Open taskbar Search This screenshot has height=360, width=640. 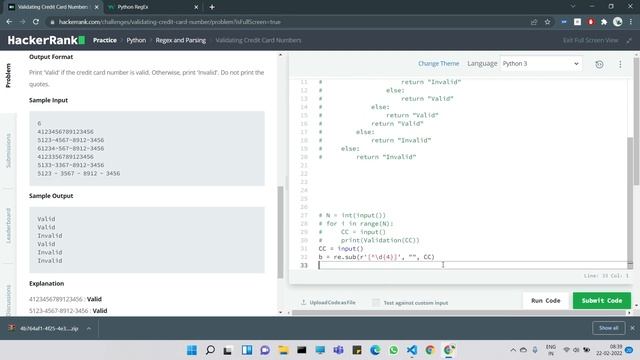[210, 350]
